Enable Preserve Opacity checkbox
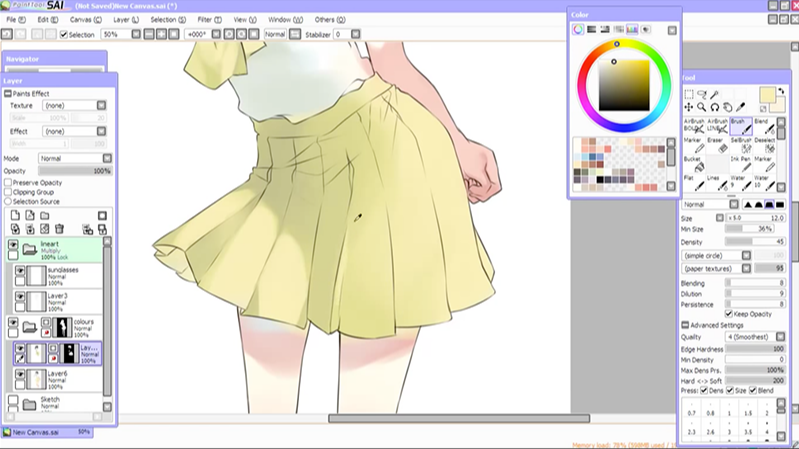The image size is (799, 449). 8,183
